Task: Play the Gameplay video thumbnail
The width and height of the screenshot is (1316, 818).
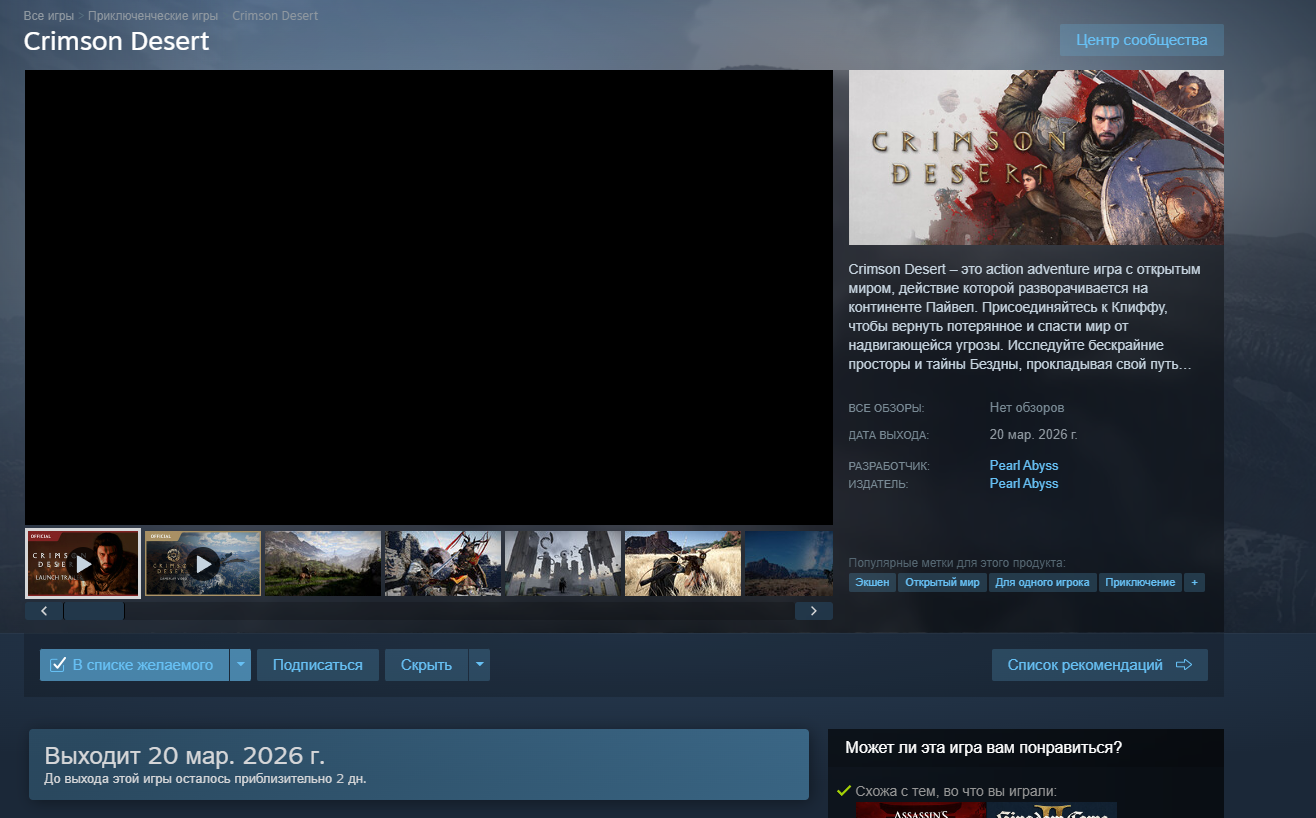Action: 203,564
